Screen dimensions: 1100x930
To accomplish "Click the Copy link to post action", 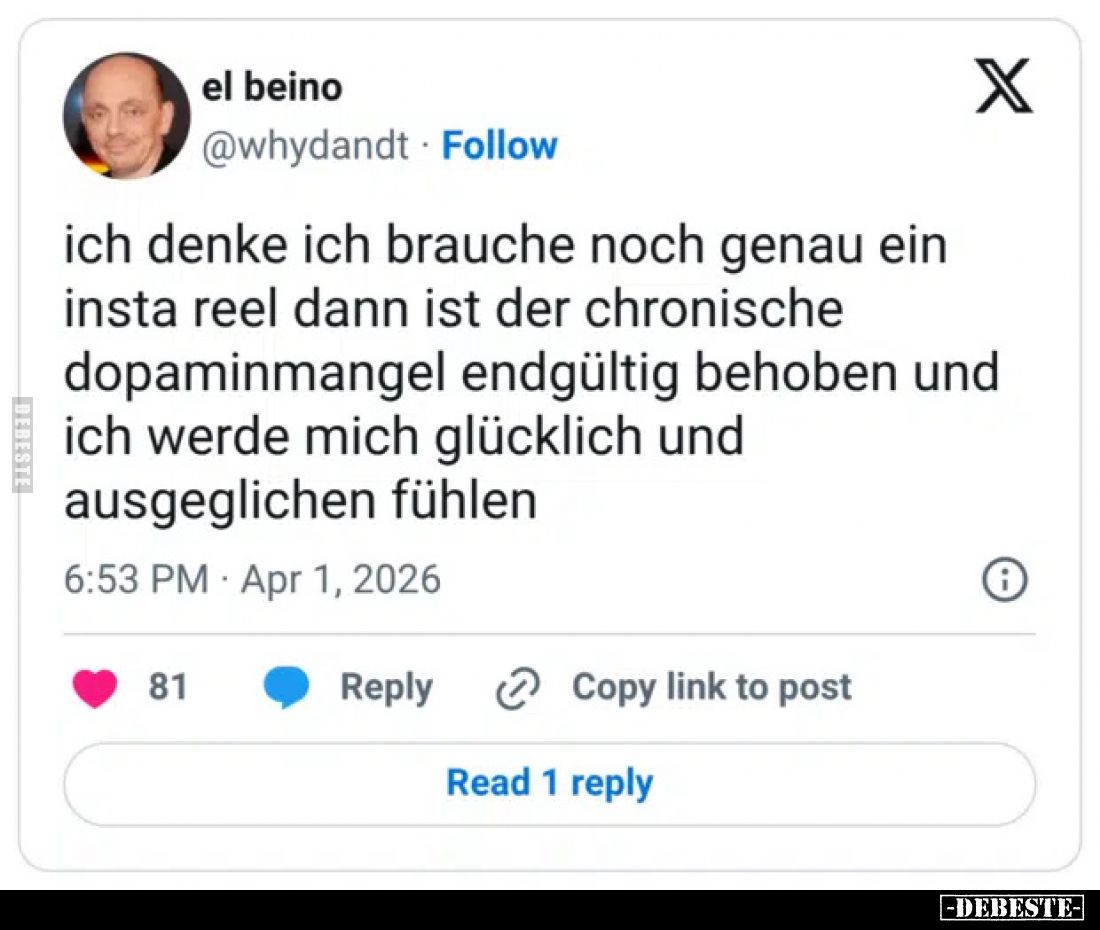I will pyautogui.click(x=712, y=688).
